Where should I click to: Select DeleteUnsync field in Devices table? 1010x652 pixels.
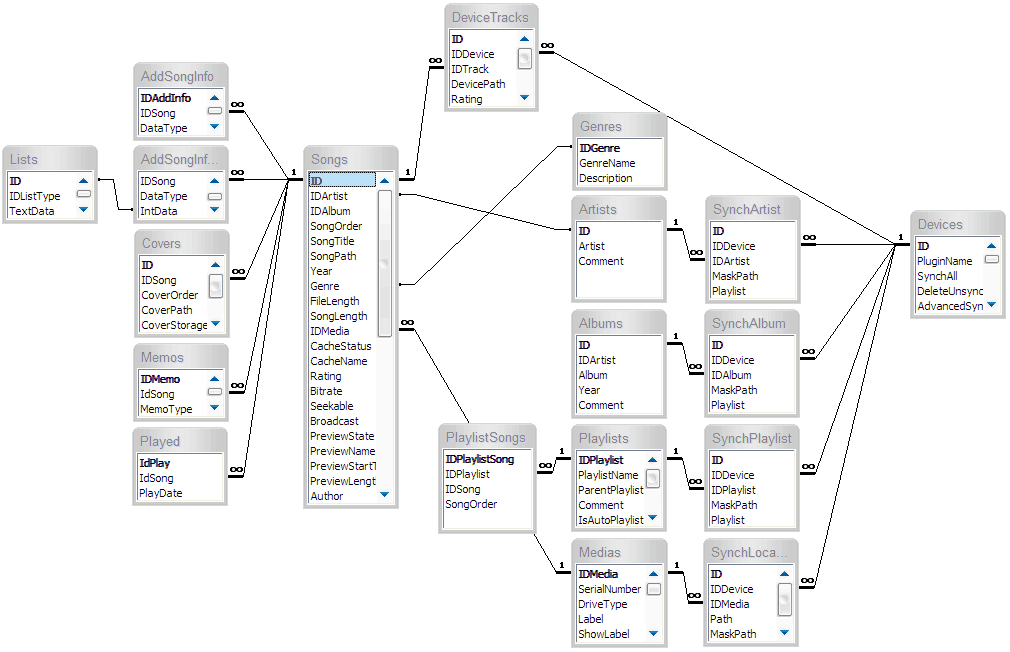(949, 291)
